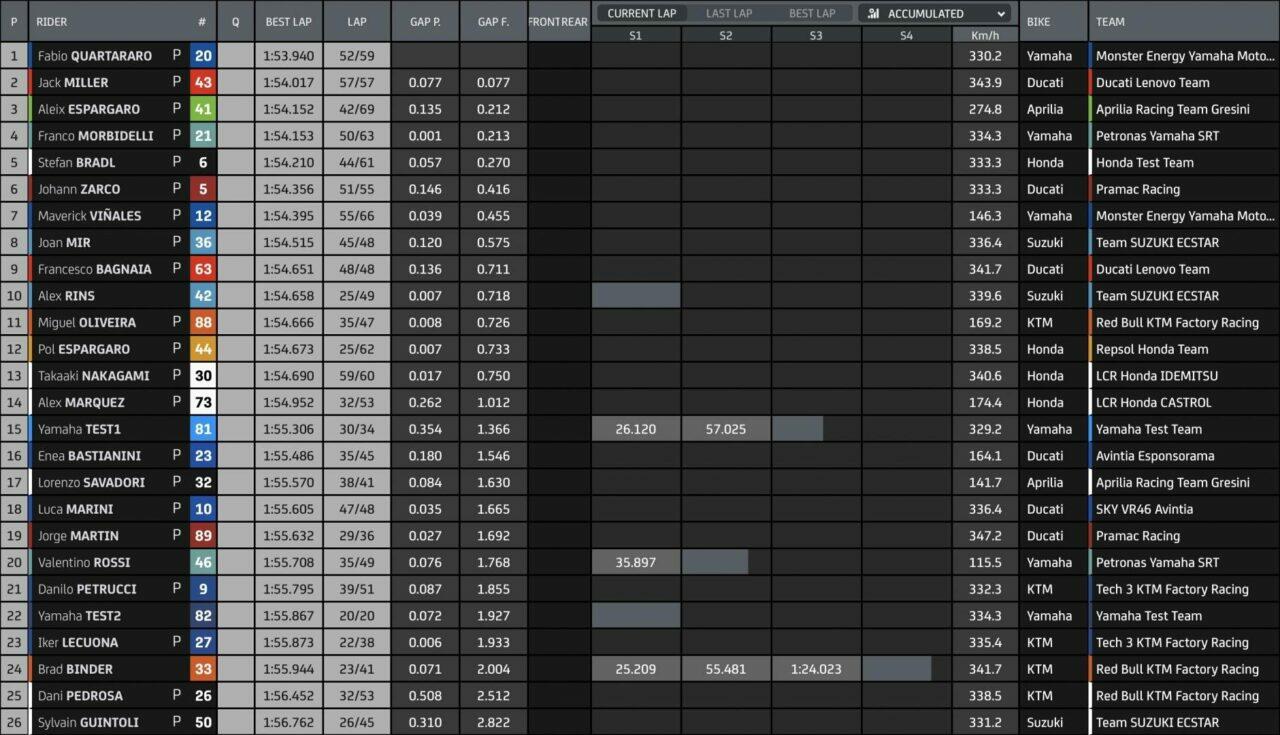The width and height of the screenshot is (1280, 735).
Task: Click Quartararo's number 20 badge
Action: 203,56
